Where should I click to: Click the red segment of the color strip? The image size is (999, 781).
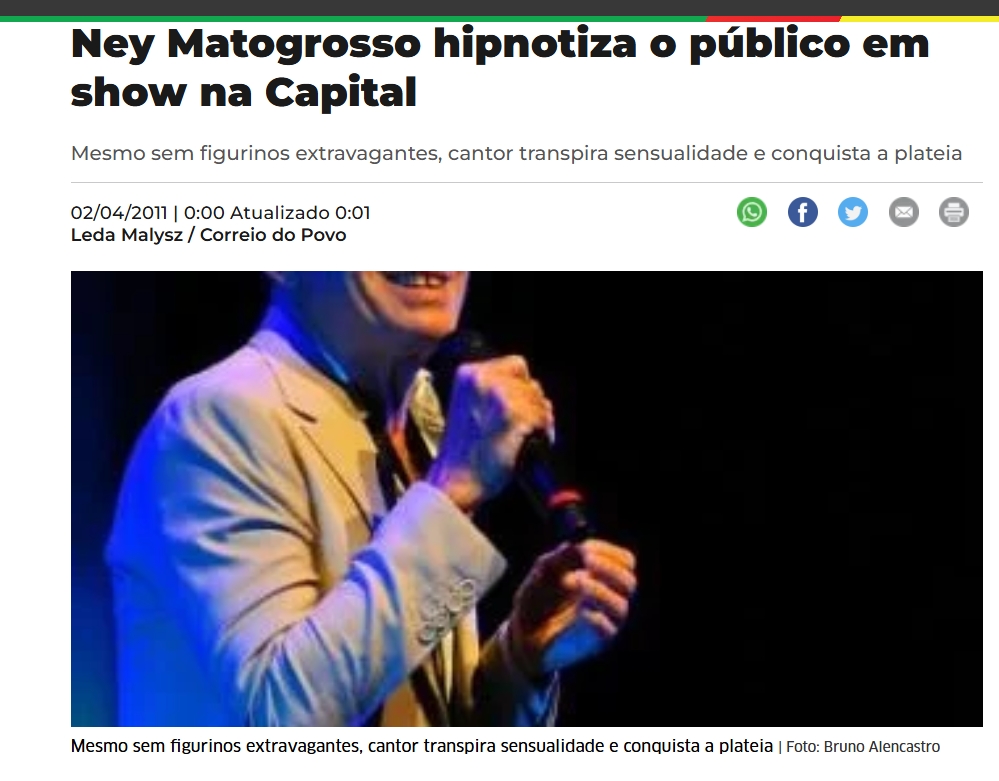click(773, 18)
